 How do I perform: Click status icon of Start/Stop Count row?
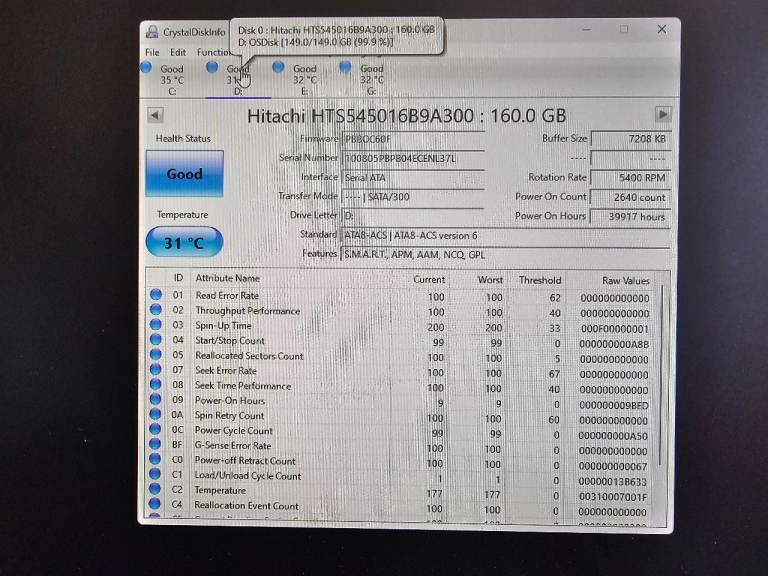pos(156,339)
